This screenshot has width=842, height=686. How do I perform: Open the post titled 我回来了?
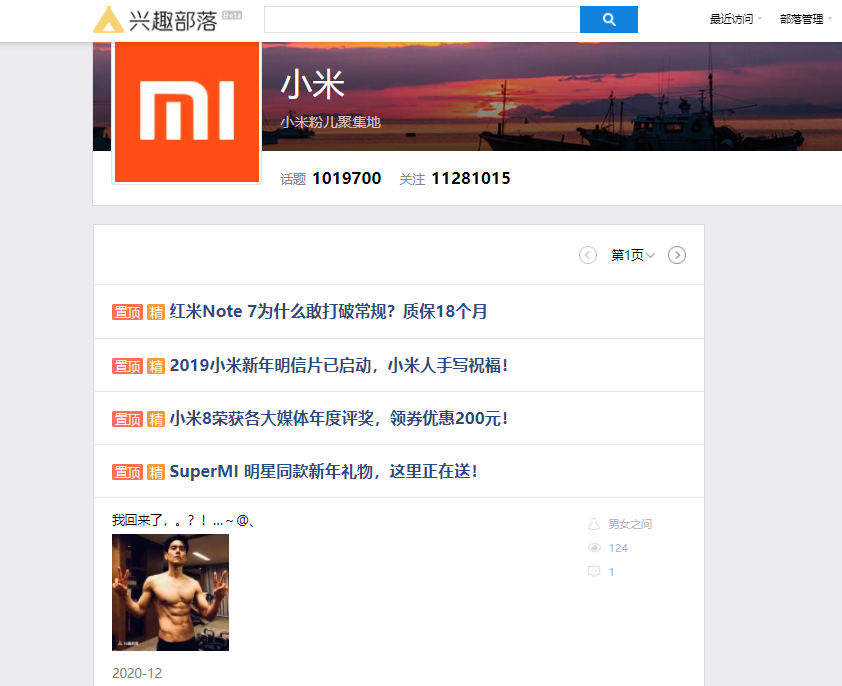point(183,520)
